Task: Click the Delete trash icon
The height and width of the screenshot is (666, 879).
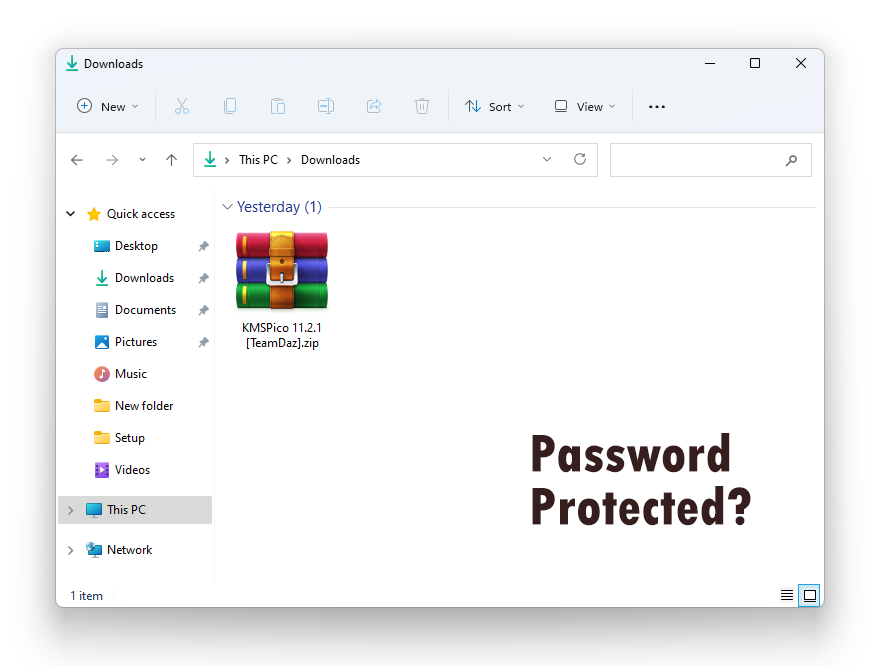Action: [422, 106]
